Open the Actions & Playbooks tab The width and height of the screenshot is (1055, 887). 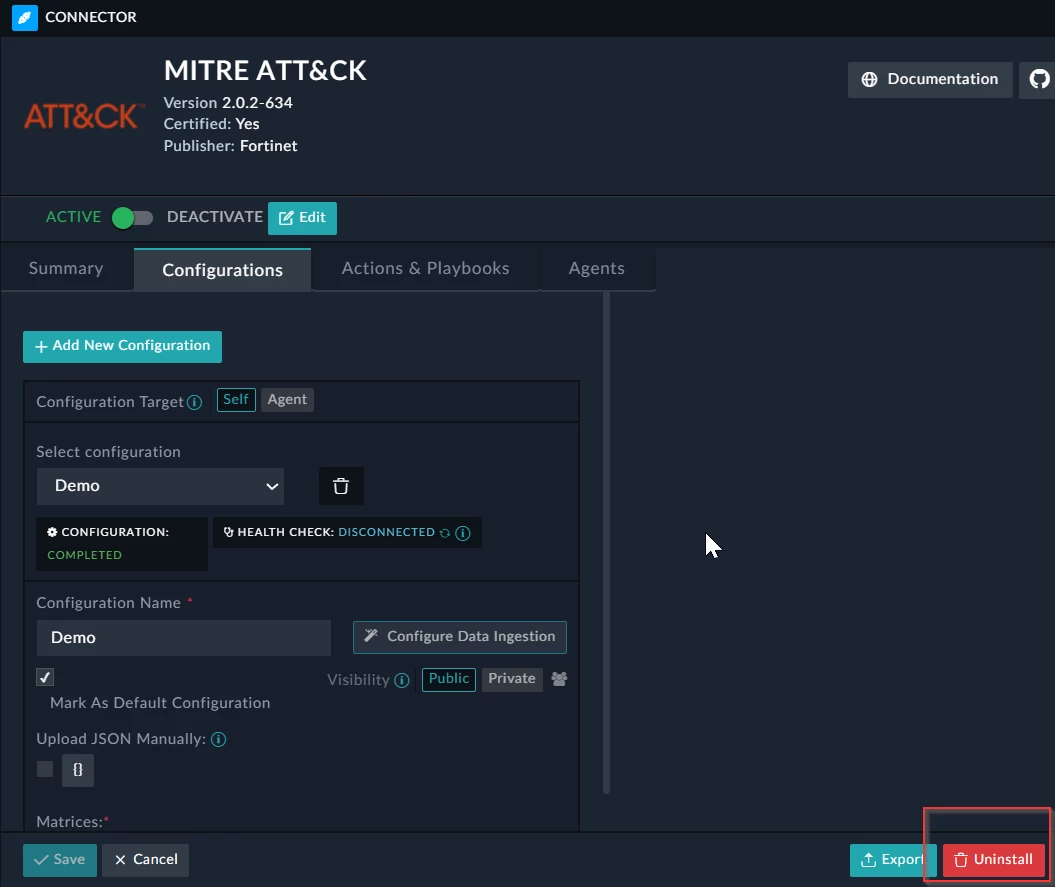pos(425,269)
